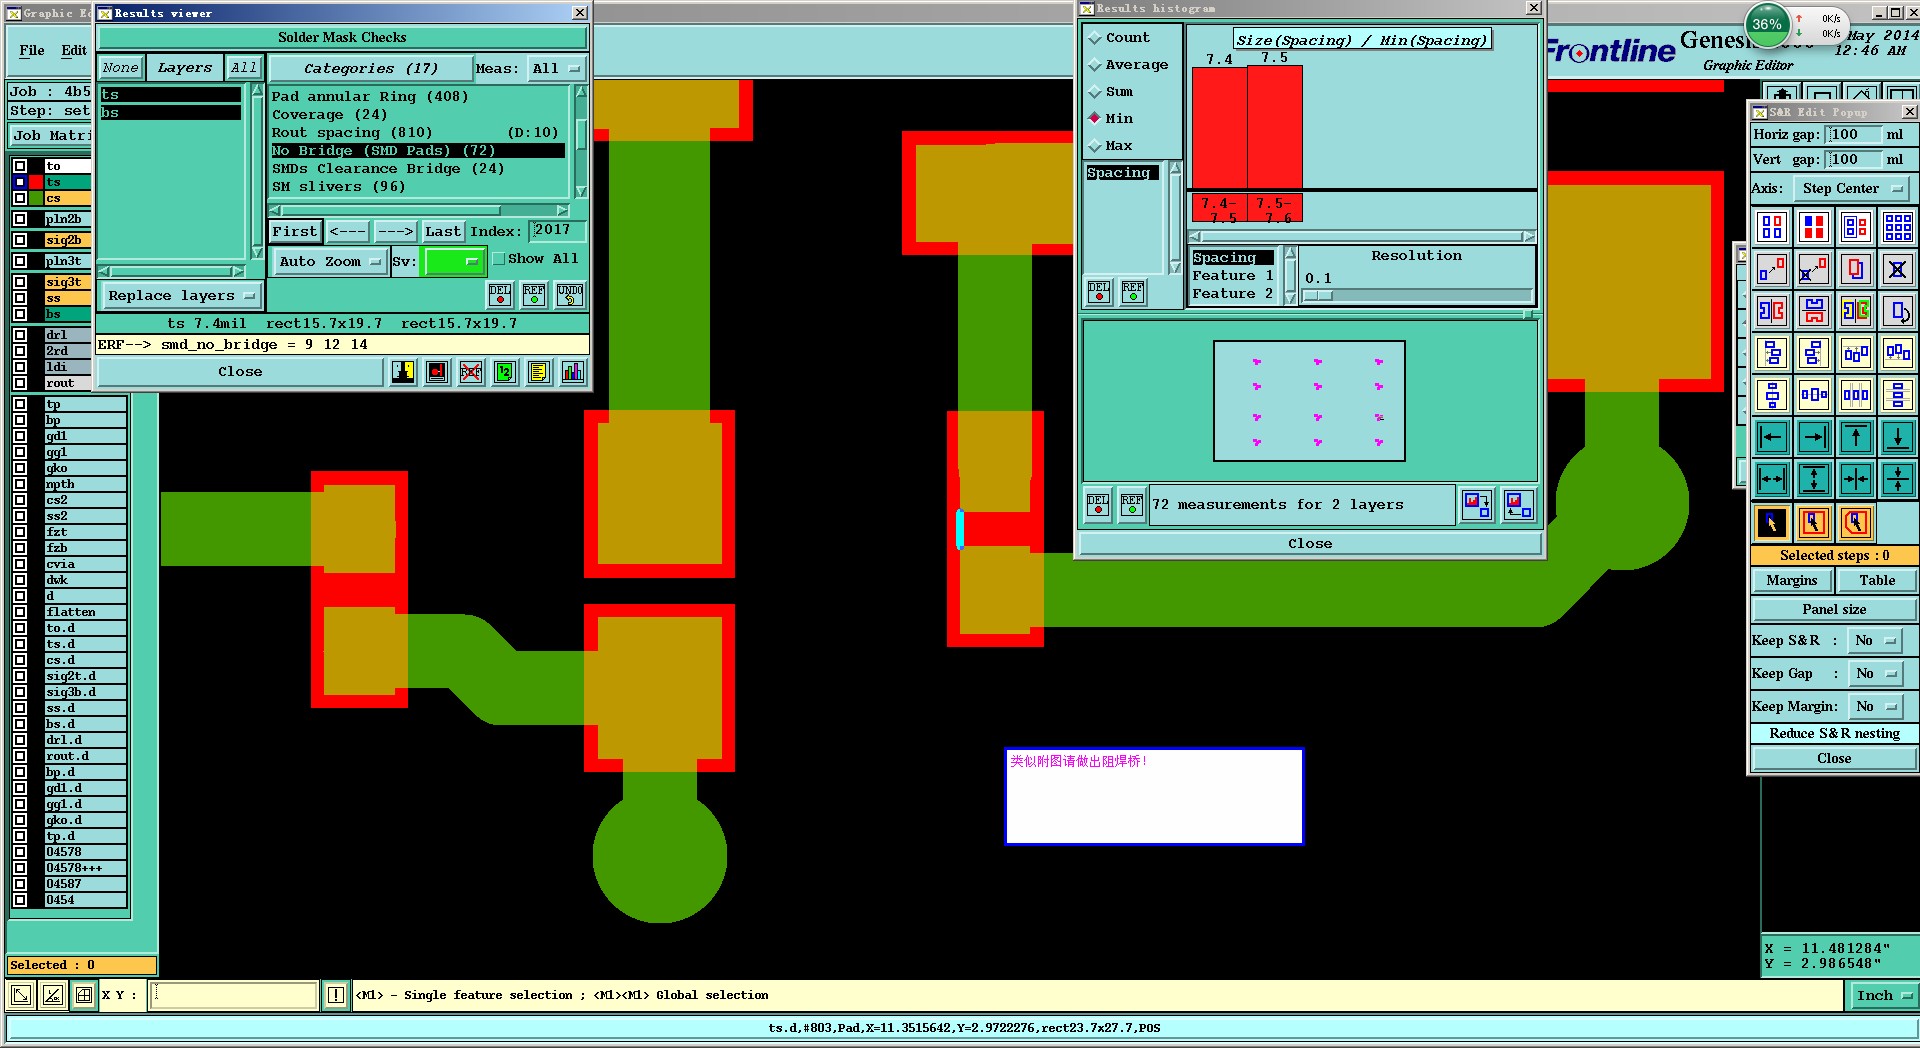
Task: Click the yellow notes icon in Results viewer
Action: click(x=539, y=372)
